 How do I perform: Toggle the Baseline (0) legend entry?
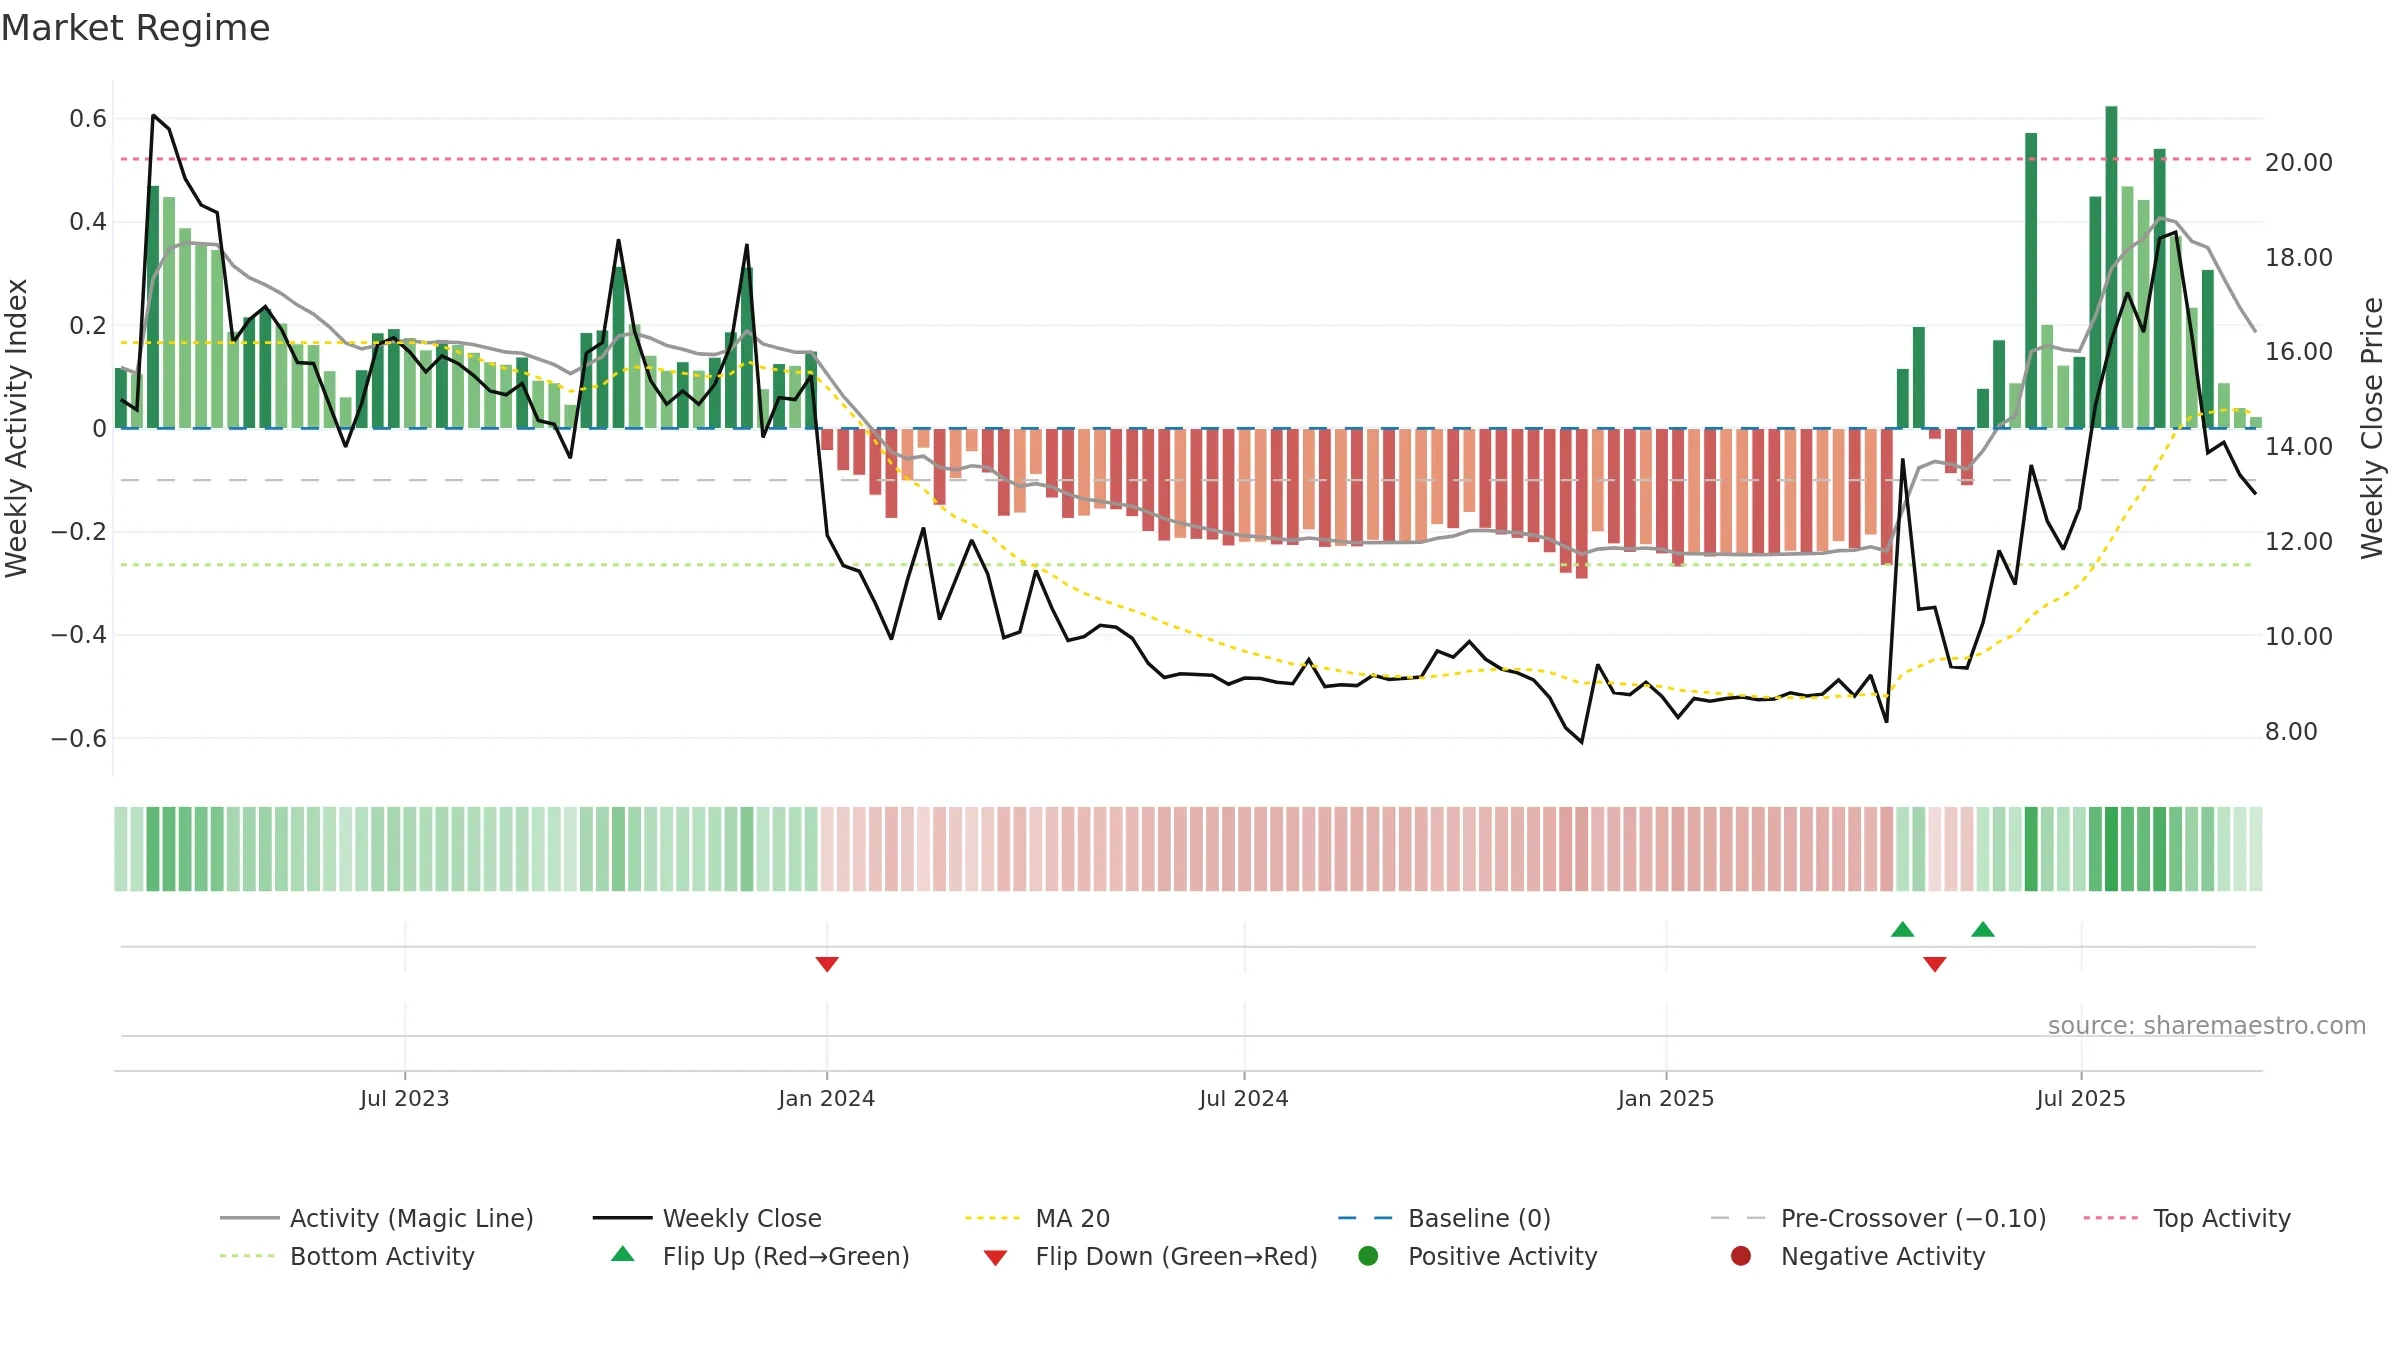(1444, 1218)
